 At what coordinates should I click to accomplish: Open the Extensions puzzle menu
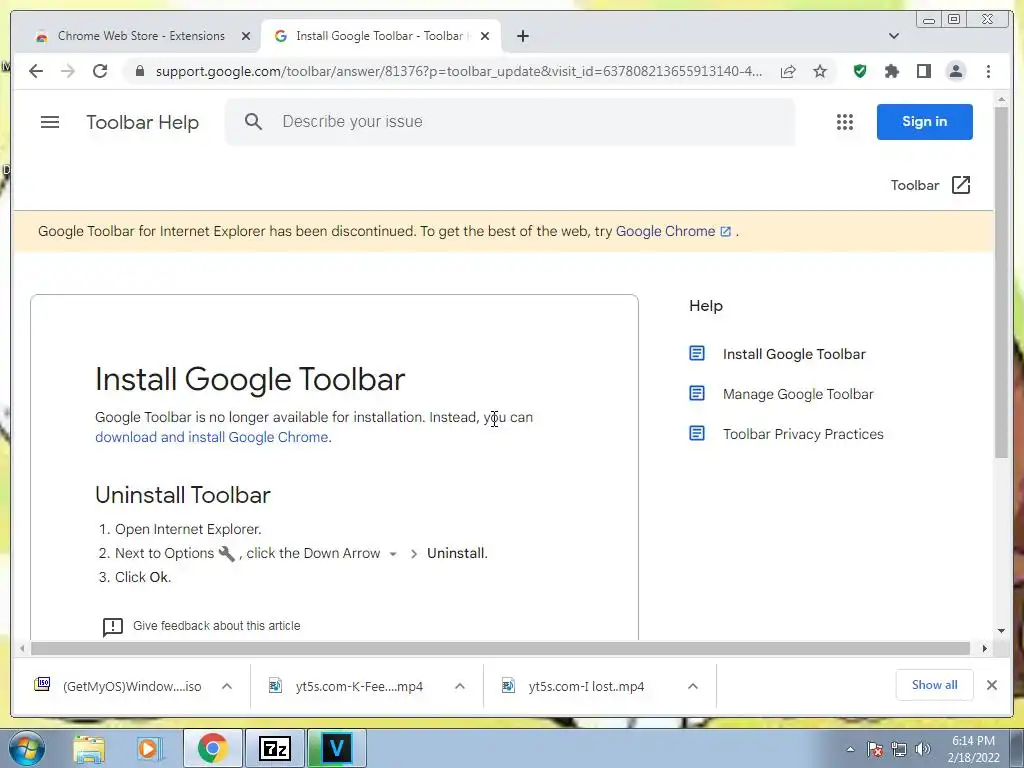892,71
